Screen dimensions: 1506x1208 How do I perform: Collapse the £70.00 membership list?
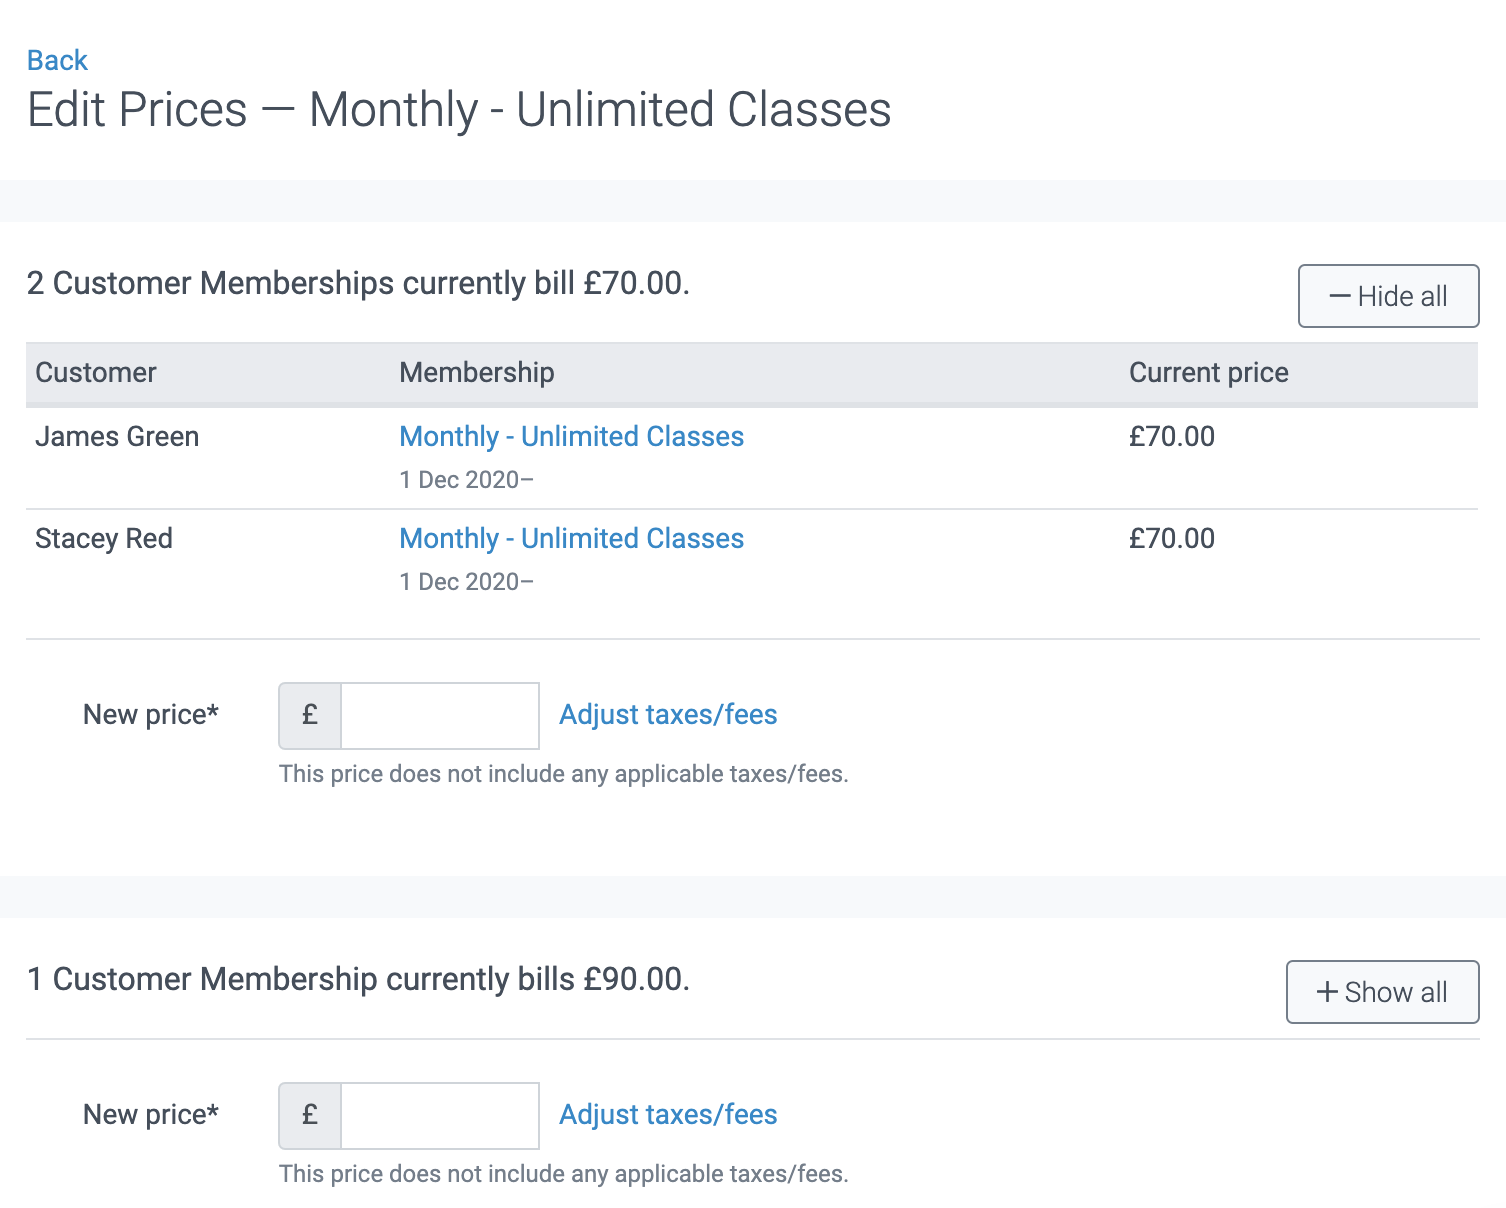tap(1388, 295)
